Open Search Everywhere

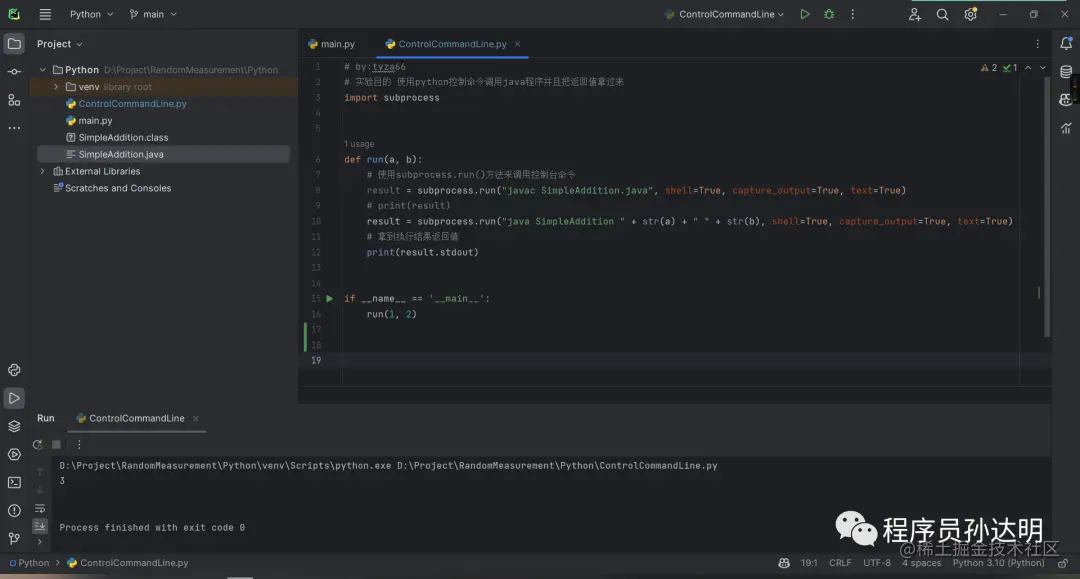click(942, 14)
